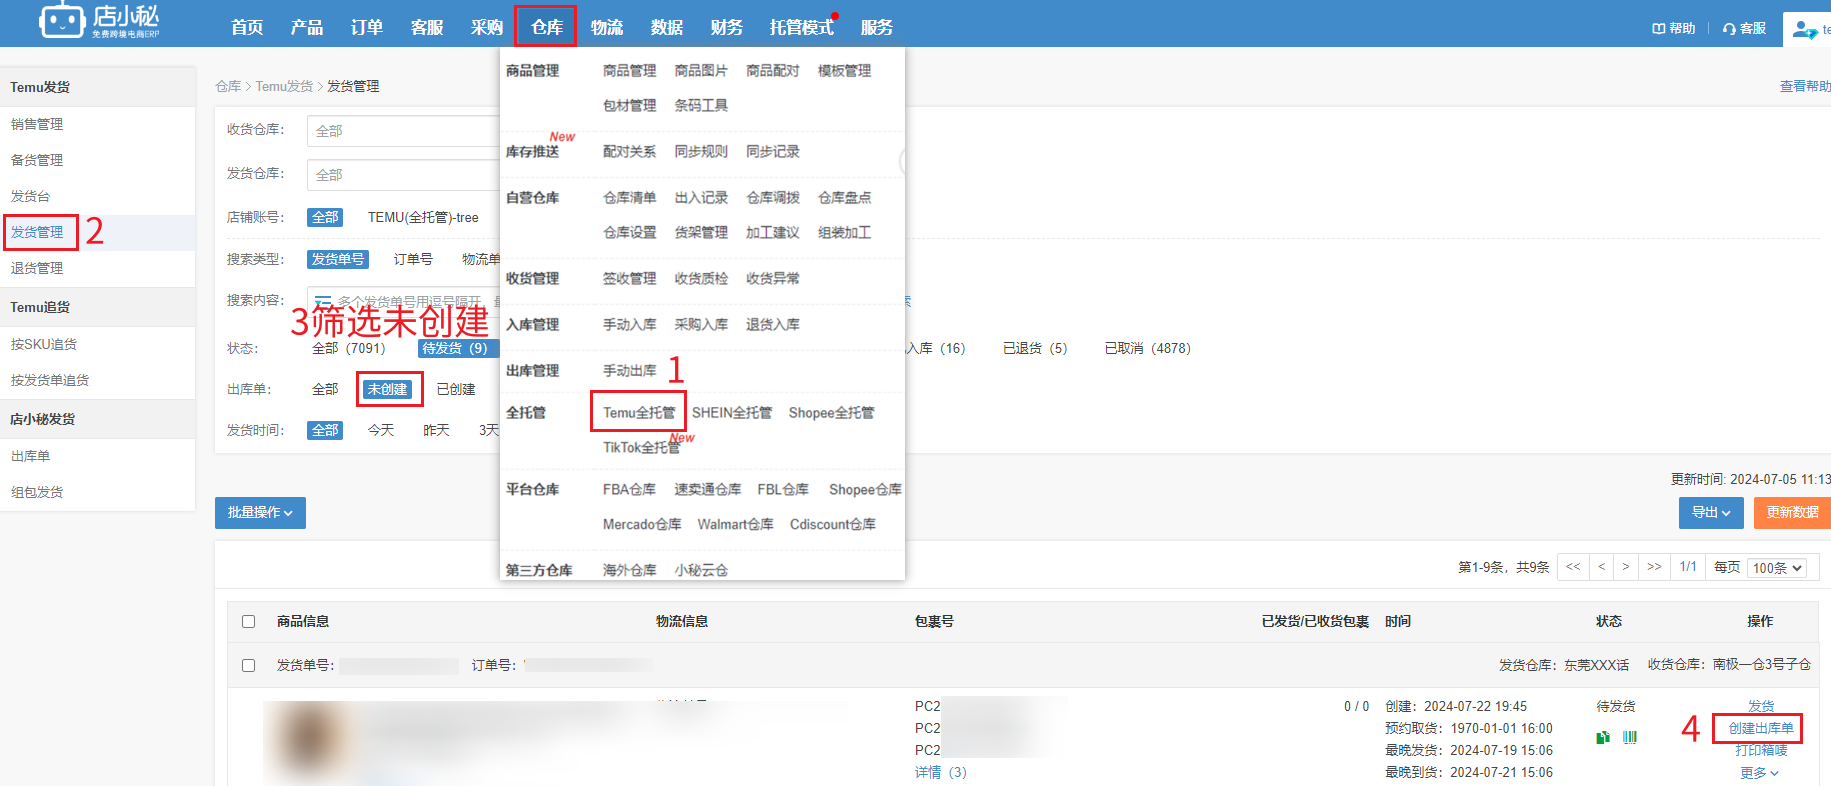The image size is (1831, 786).
Task: Open the 发货仓库 combo box
Action: pos(403,175)
